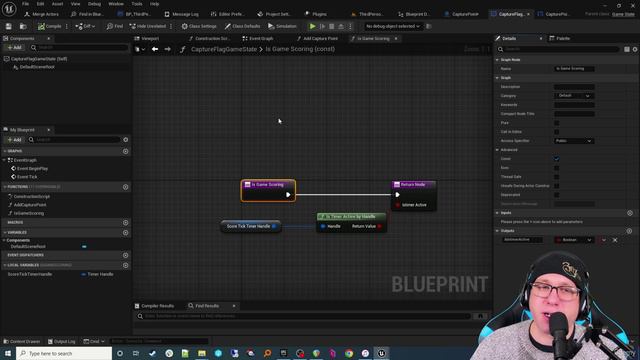
Task: Click the Return Node in graph
Action: [x=414, y=195]
